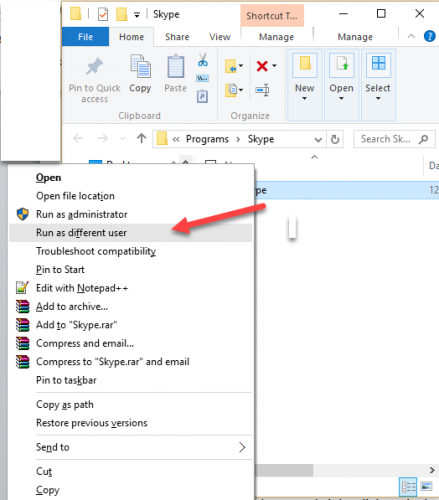The height and width of the screenshot is (500, 439).
Task: Click the Shortcut Tools contextual tab header
Action: (272, 16)
